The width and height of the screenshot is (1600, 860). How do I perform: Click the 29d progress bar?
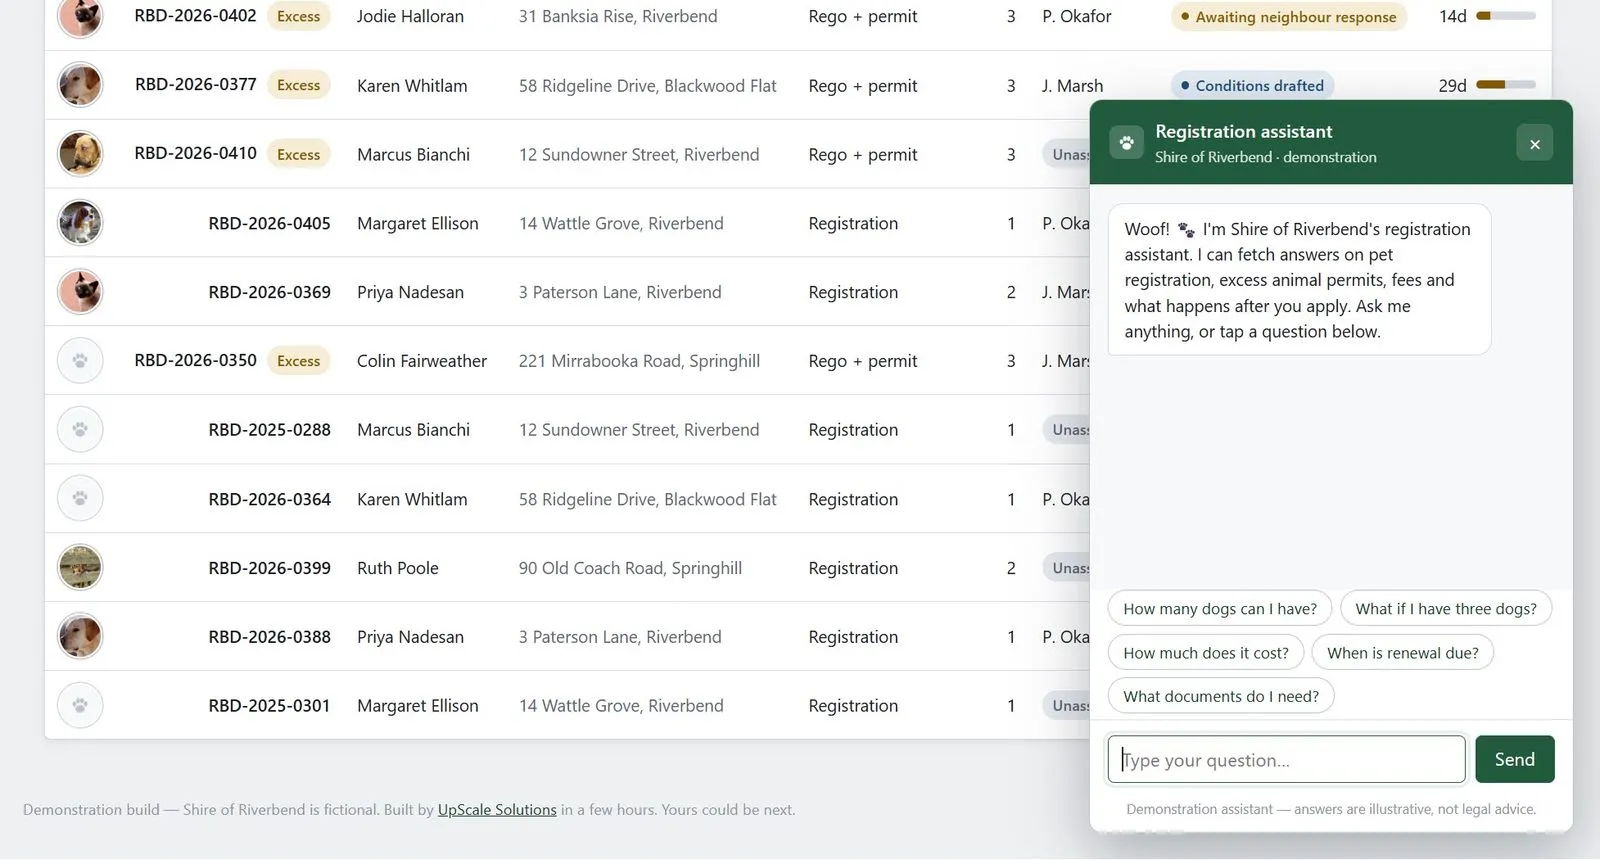tap(1506, 85)
